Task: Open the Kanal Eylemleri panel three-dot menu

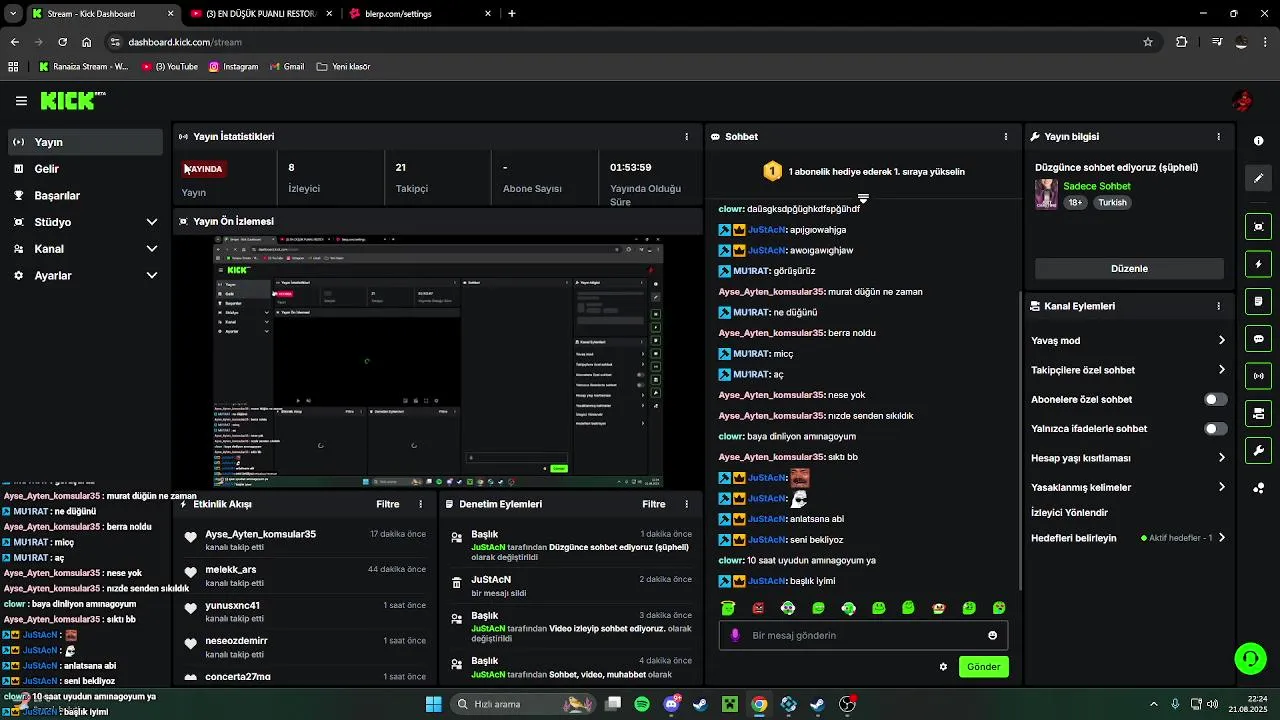Action: [1218, 306]
